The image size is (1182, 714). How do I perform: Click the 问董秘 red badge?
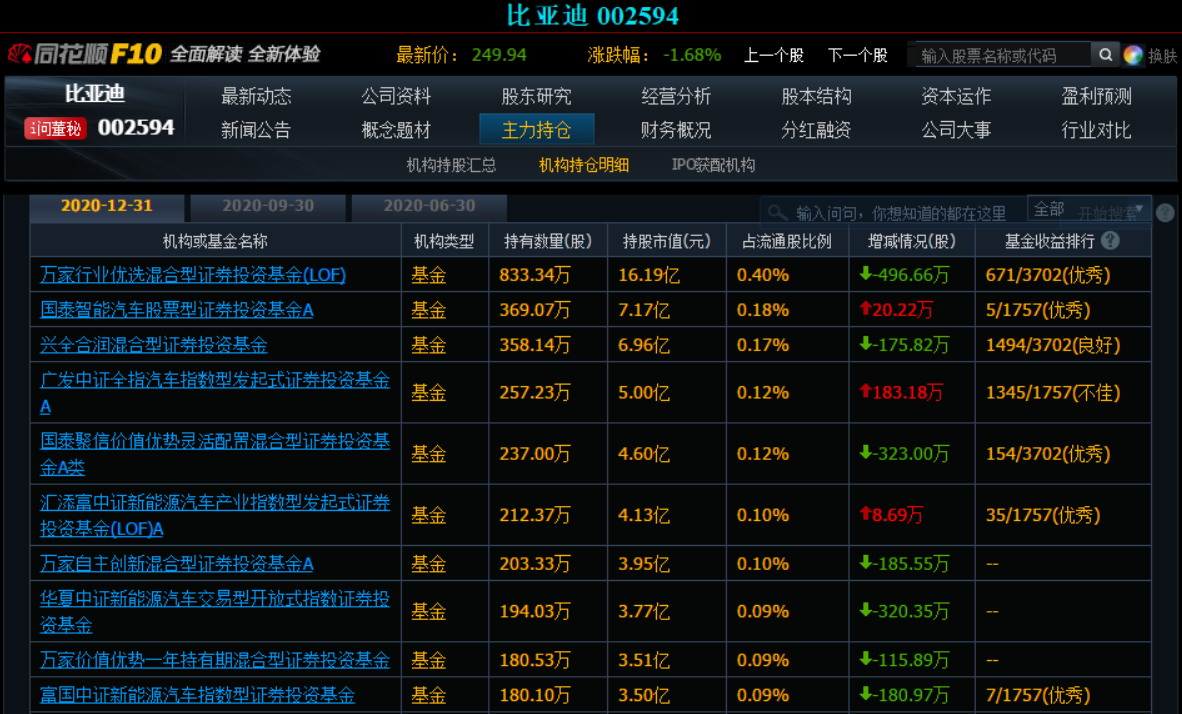pos(55,128)
